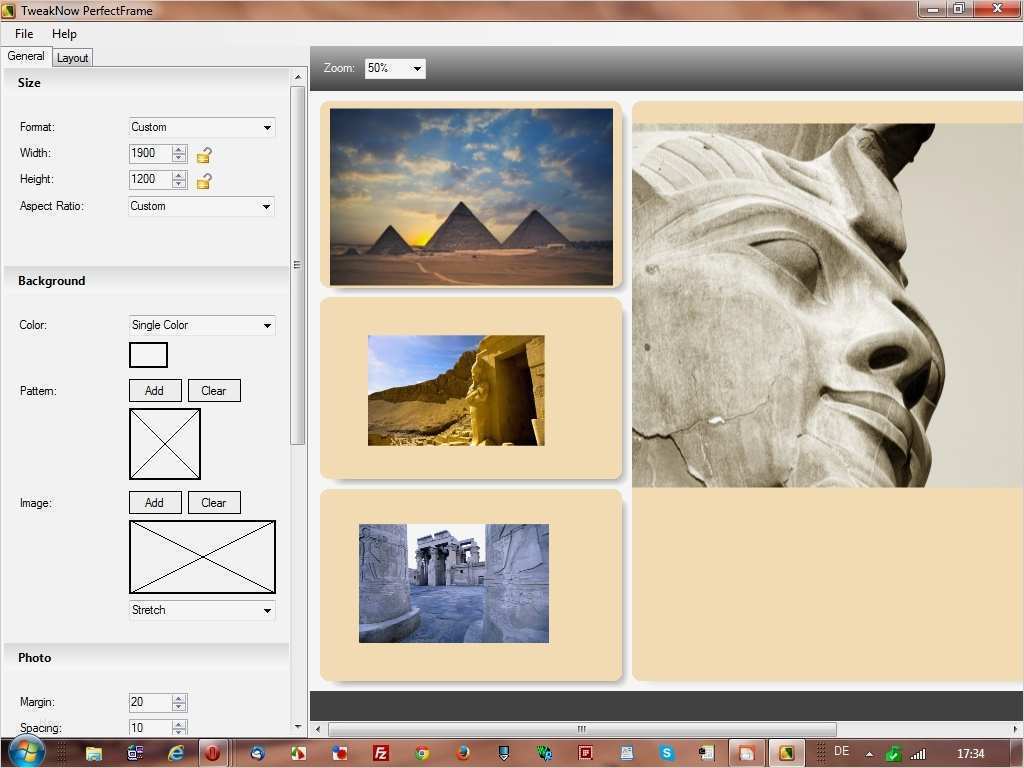Open Firefox from the taskbar
This screenshot has width=1024, height=768.
pyautogui.click(x=463, y=754)
